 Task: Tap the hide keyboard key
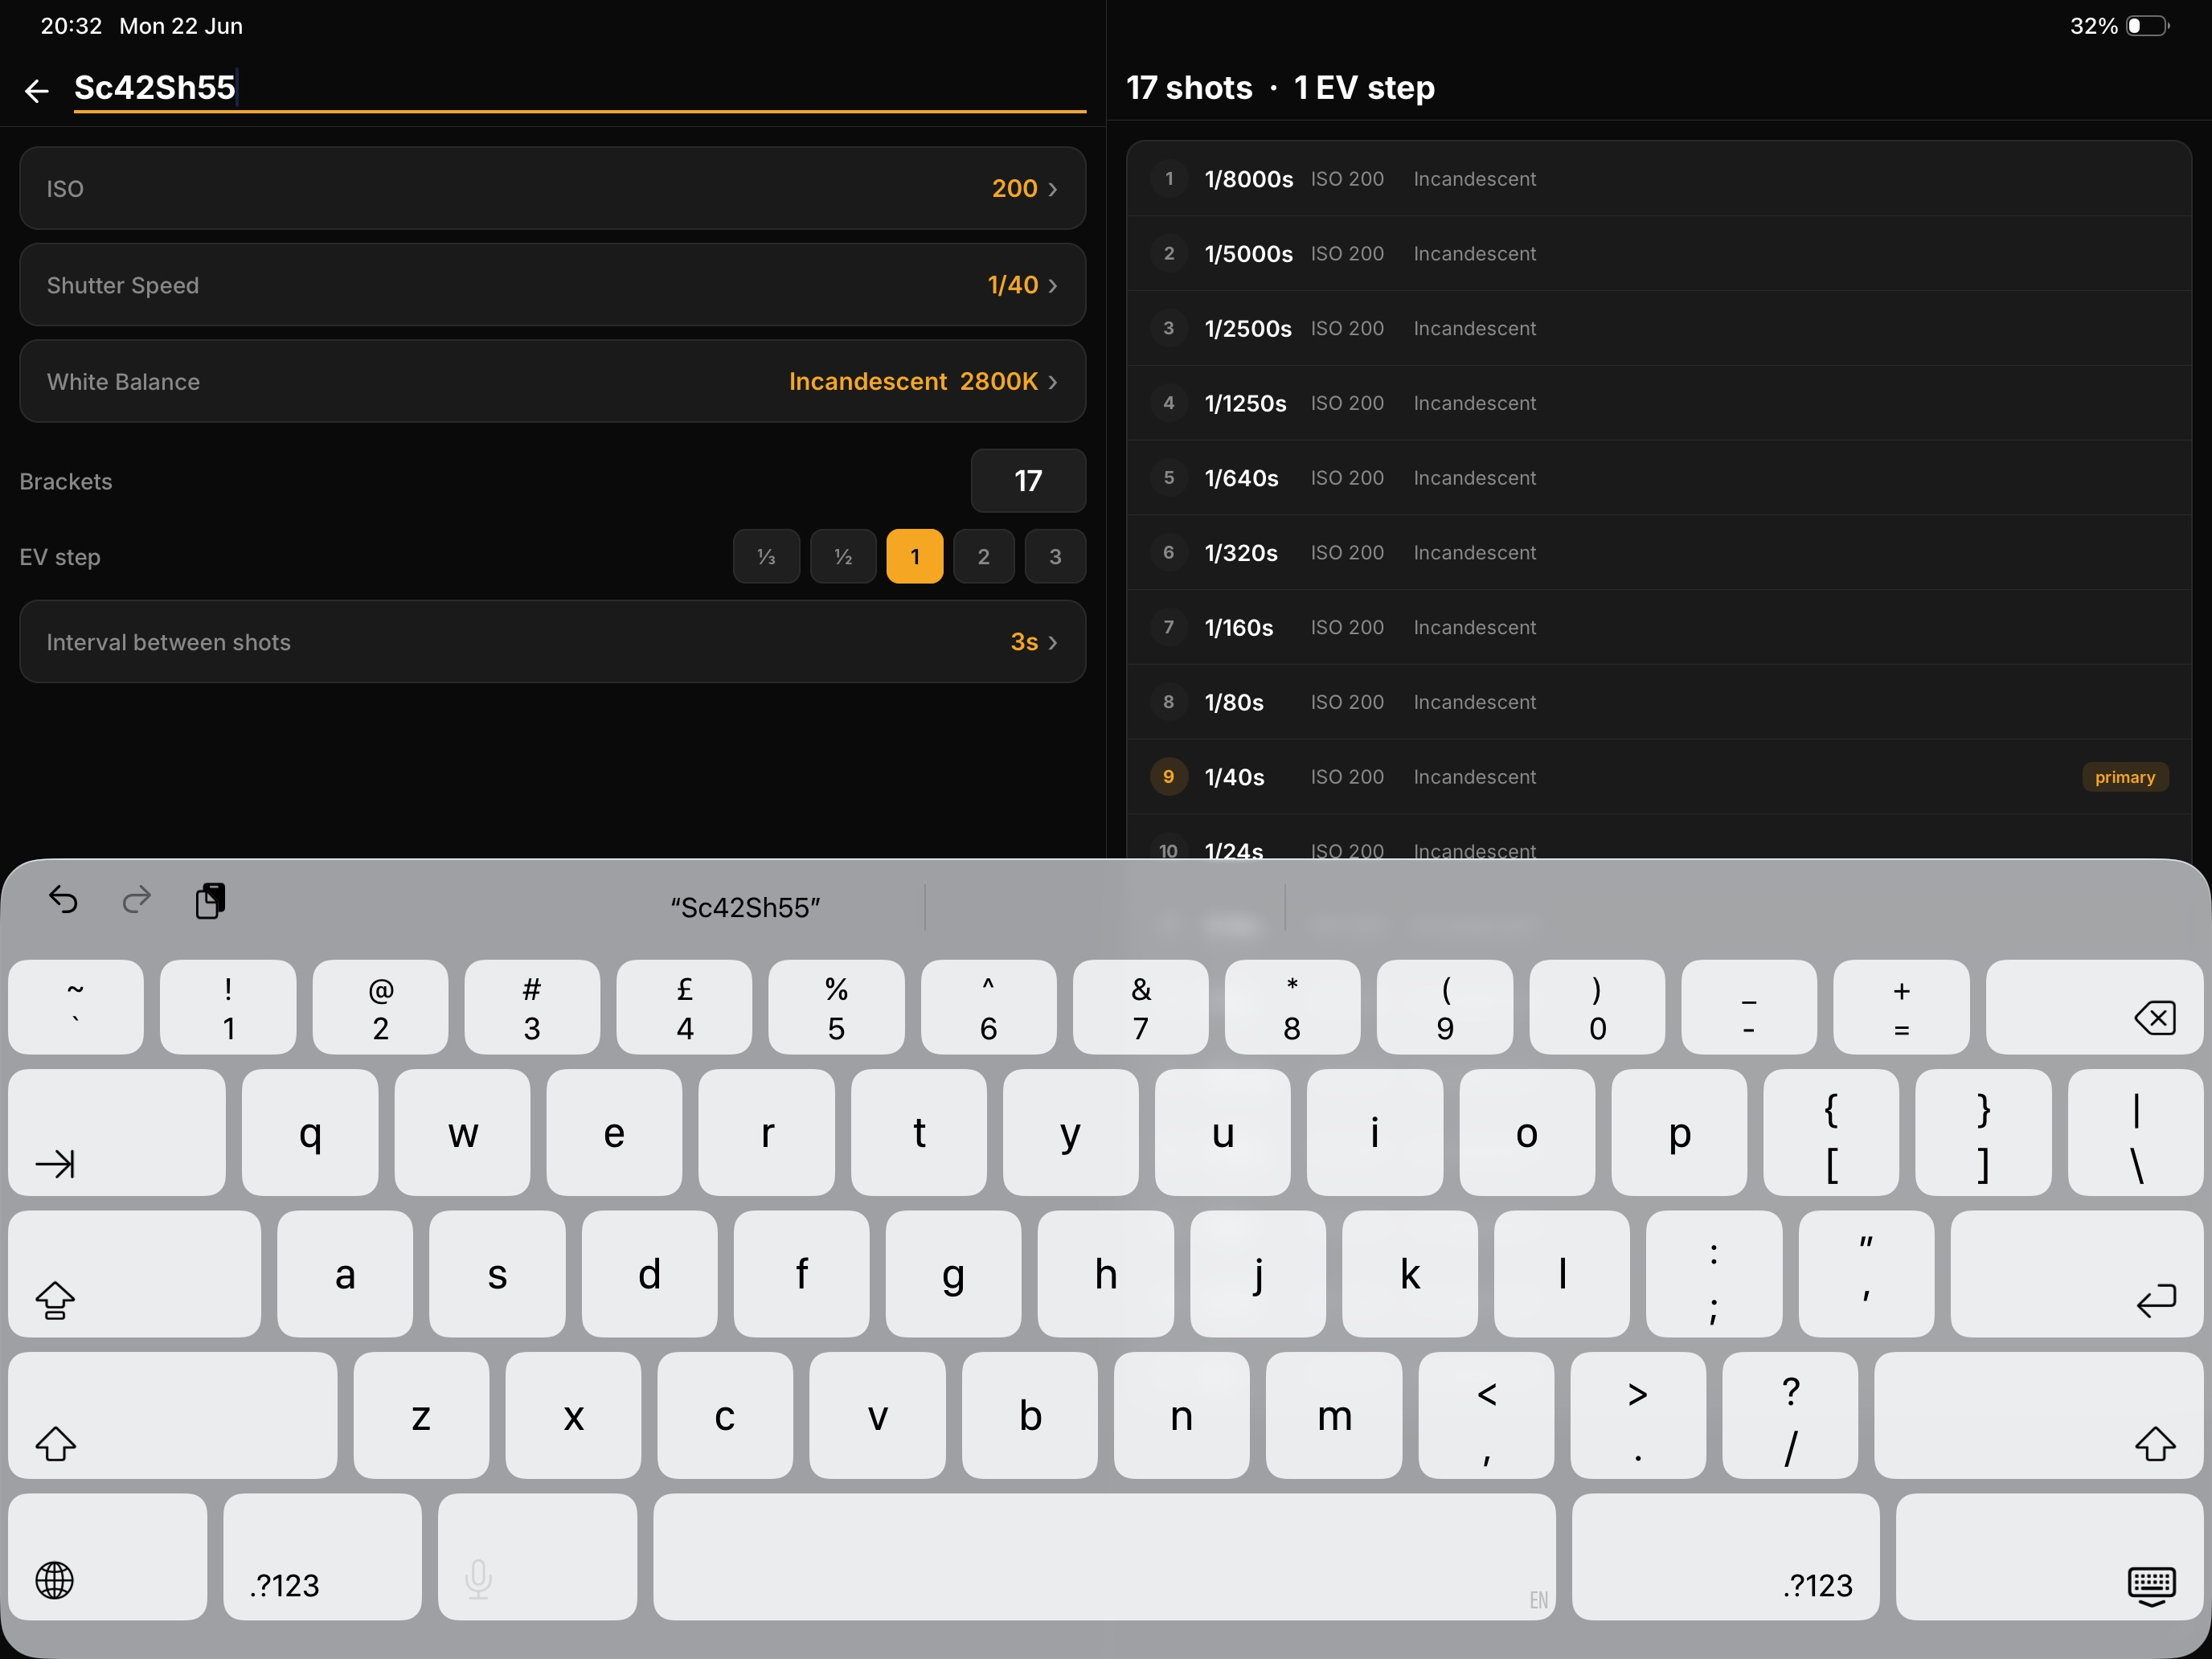2050,1557
